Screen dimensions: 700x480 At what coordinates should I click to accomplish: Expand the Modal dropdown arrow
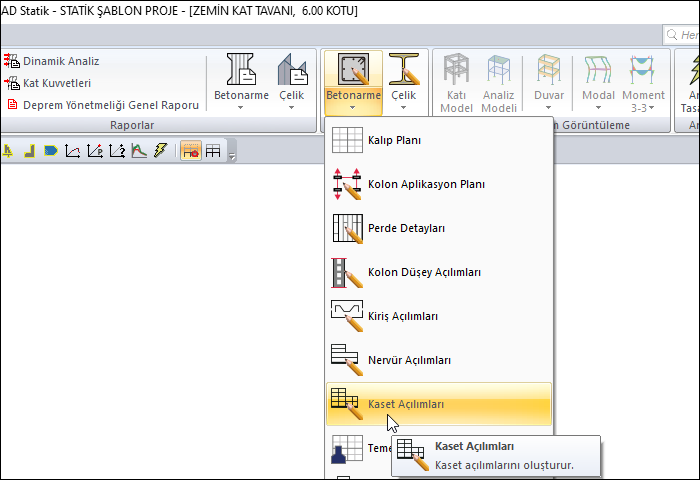[x=598, y=108]
